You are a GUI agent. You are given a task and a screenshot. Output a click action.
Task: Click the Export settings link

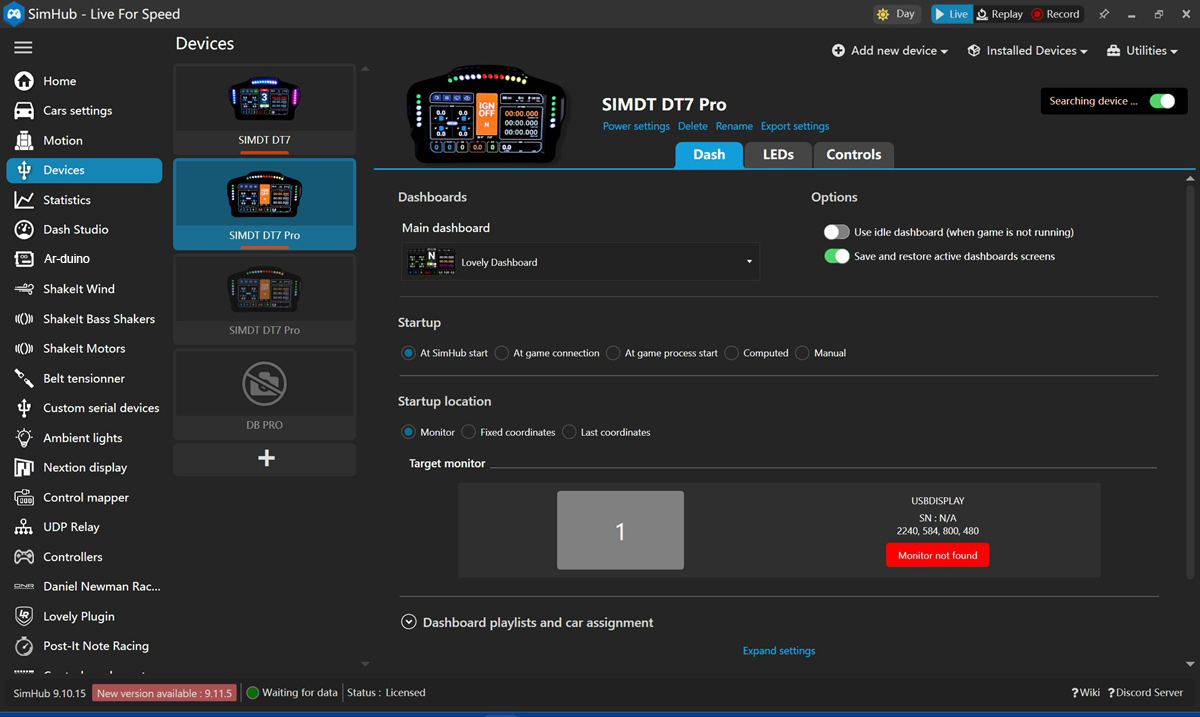795,126
